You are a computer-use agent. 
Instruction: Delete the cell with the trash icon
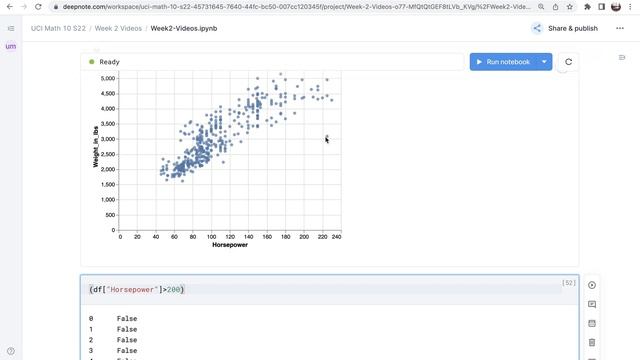coord(592,342)
